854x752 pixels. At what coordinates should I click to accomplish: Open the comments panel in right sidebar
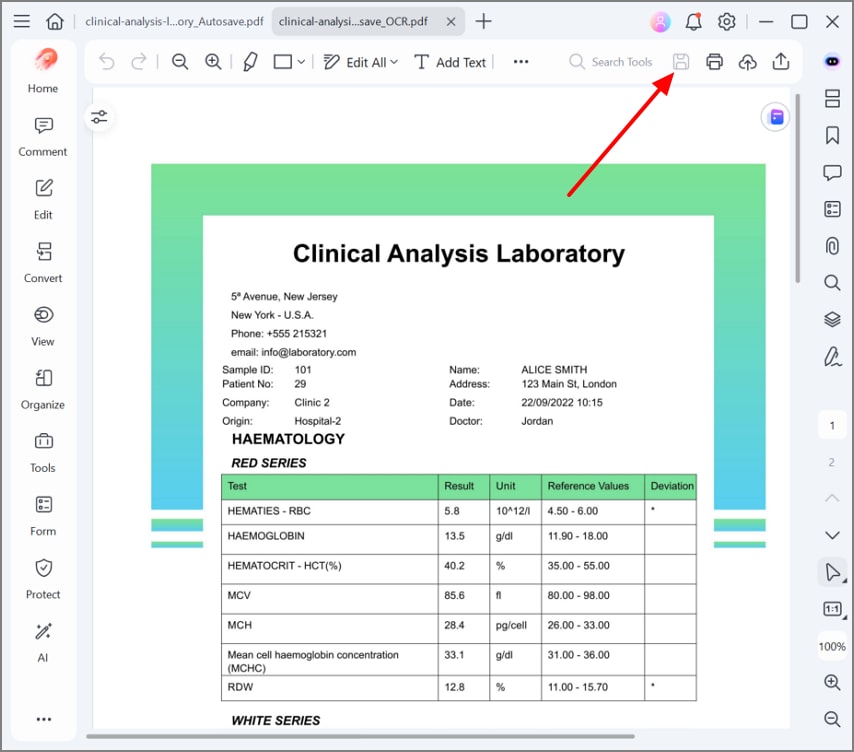tap(832, 173)
